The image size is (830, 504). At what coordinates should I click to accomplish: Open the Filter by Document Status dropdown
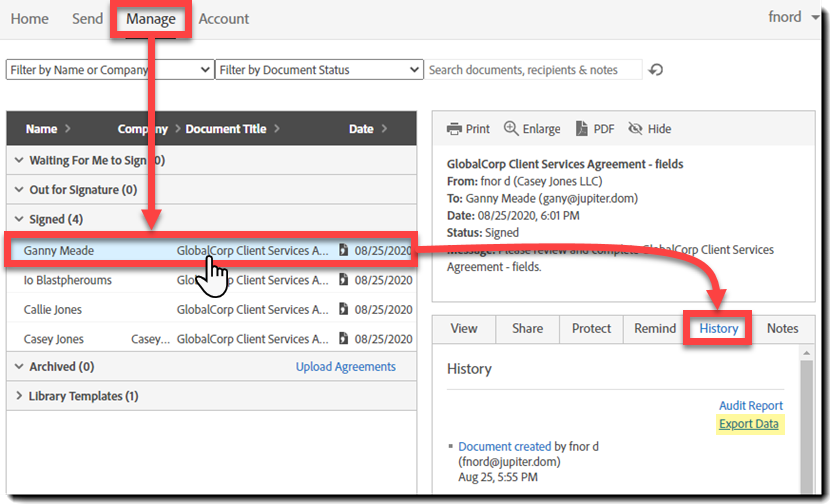[x=318, y=70]
